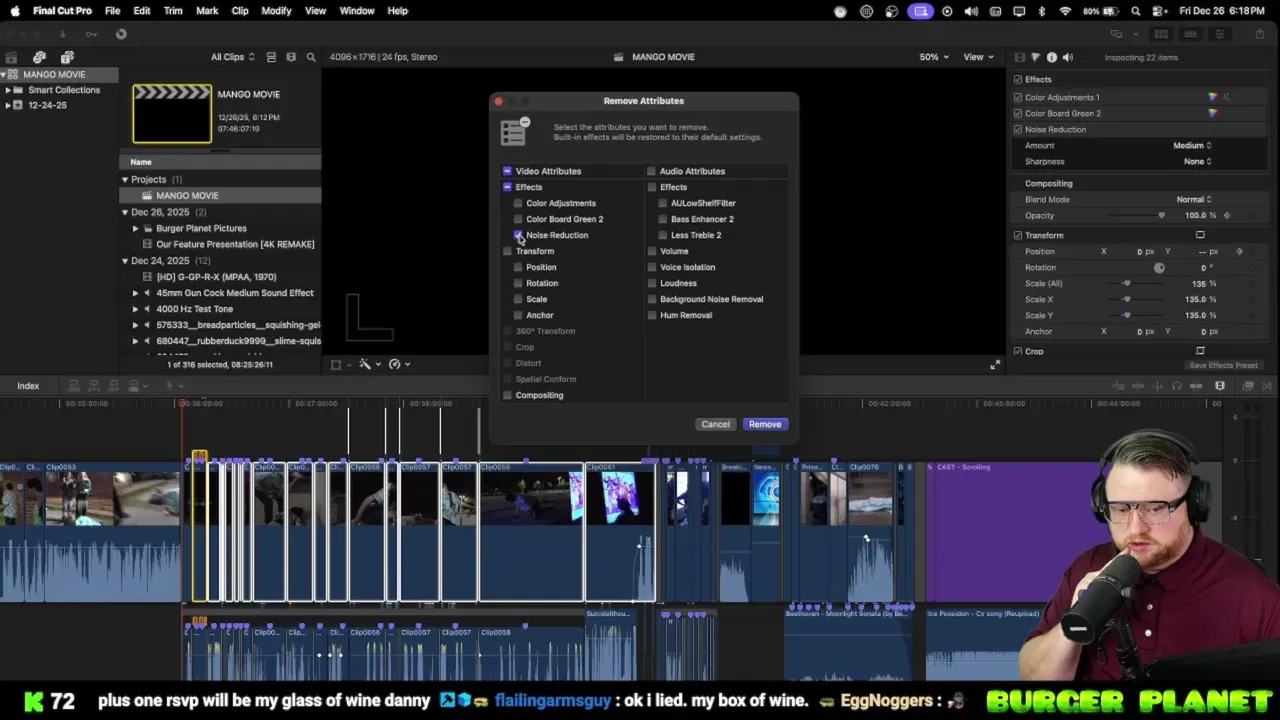Click the background tasks circle icon
The image size is (1280, 720).
pyautogui.click(x=121, y=34)
